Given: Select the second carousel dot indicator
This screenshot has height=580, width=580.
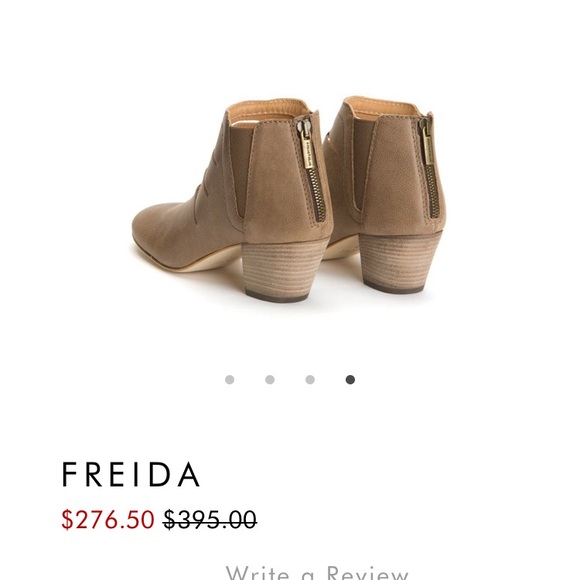Looking at the screenshot, I should coord(270,380).
